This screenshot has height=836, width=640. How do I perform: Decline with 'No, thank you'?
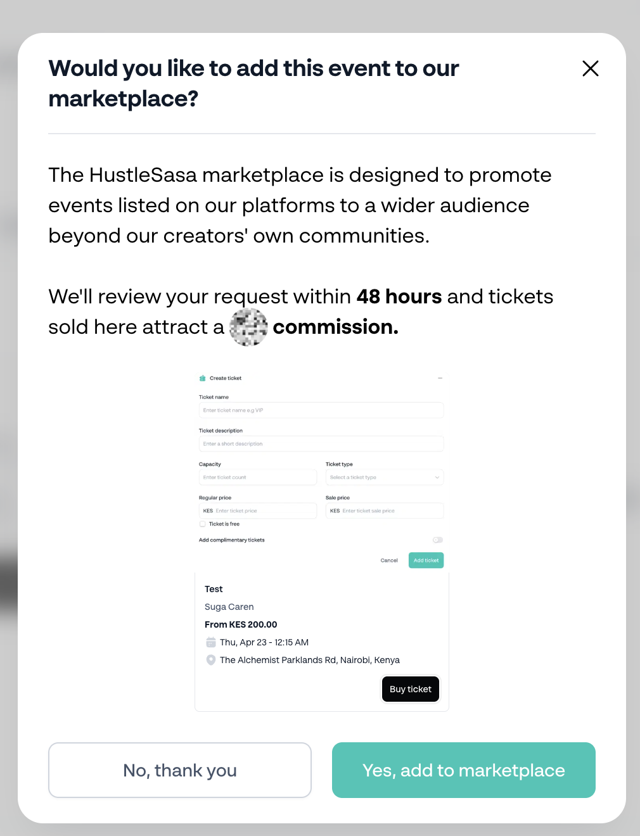click(180, 770)
